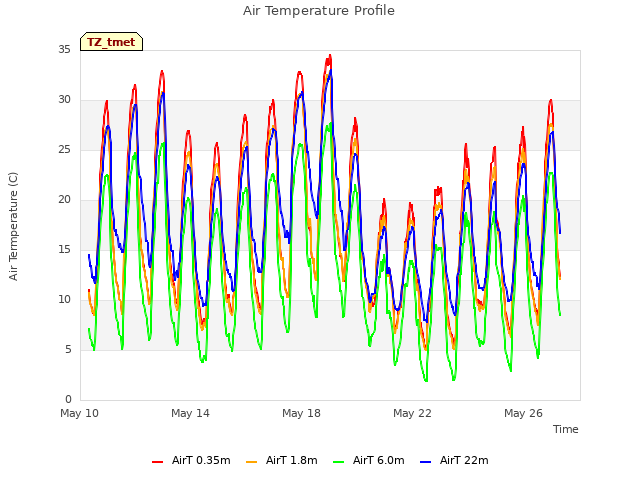Select the Air Temperature Profile chart title
The height and width of the screenshot is (480, 640).
[319, 11]
